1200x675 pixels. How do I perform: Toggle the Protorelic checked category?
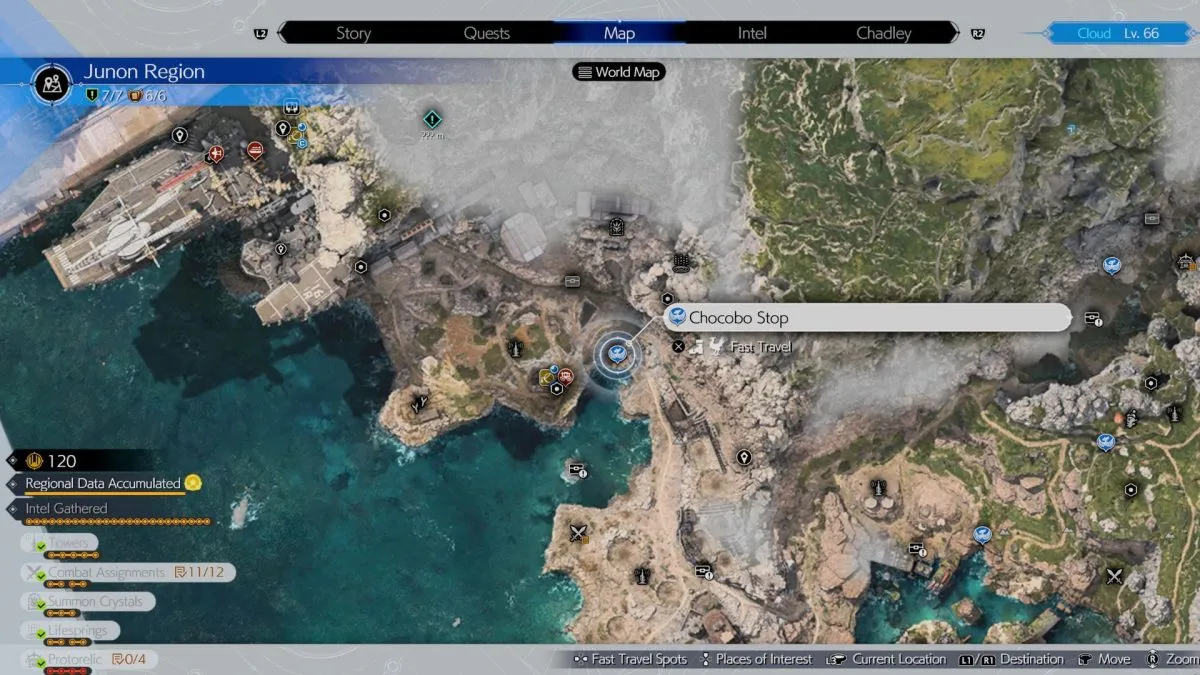coord(90,660)
